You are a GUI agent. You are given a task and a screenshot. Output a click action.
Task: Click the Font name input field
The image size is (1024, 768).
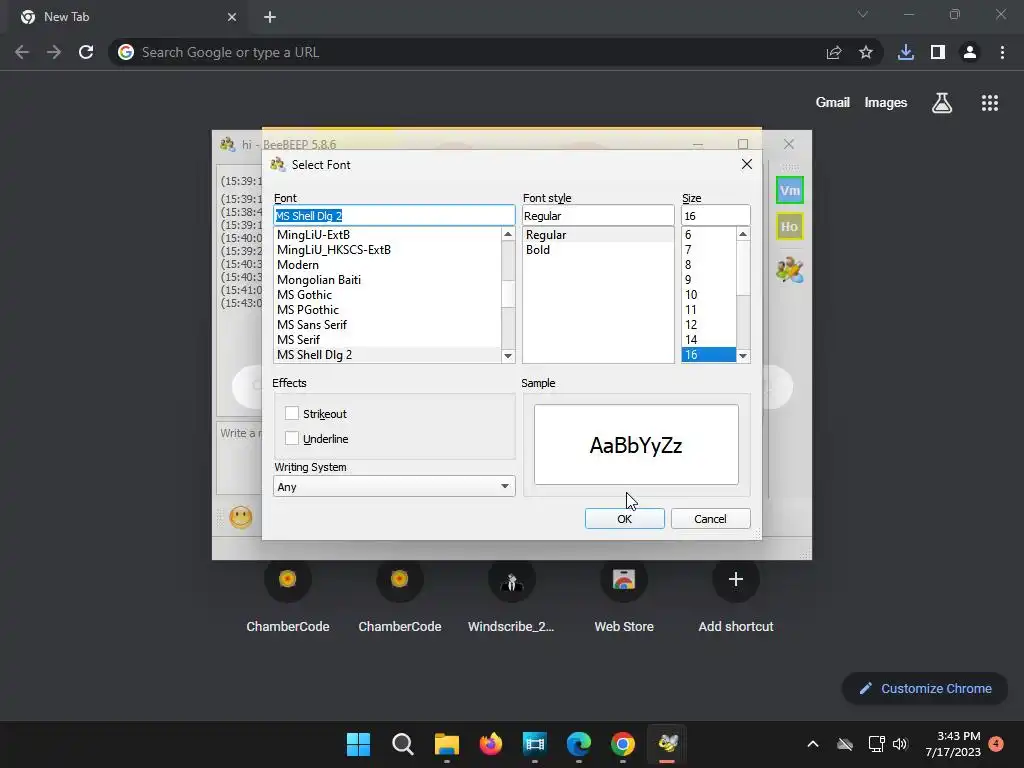(394, 216)
